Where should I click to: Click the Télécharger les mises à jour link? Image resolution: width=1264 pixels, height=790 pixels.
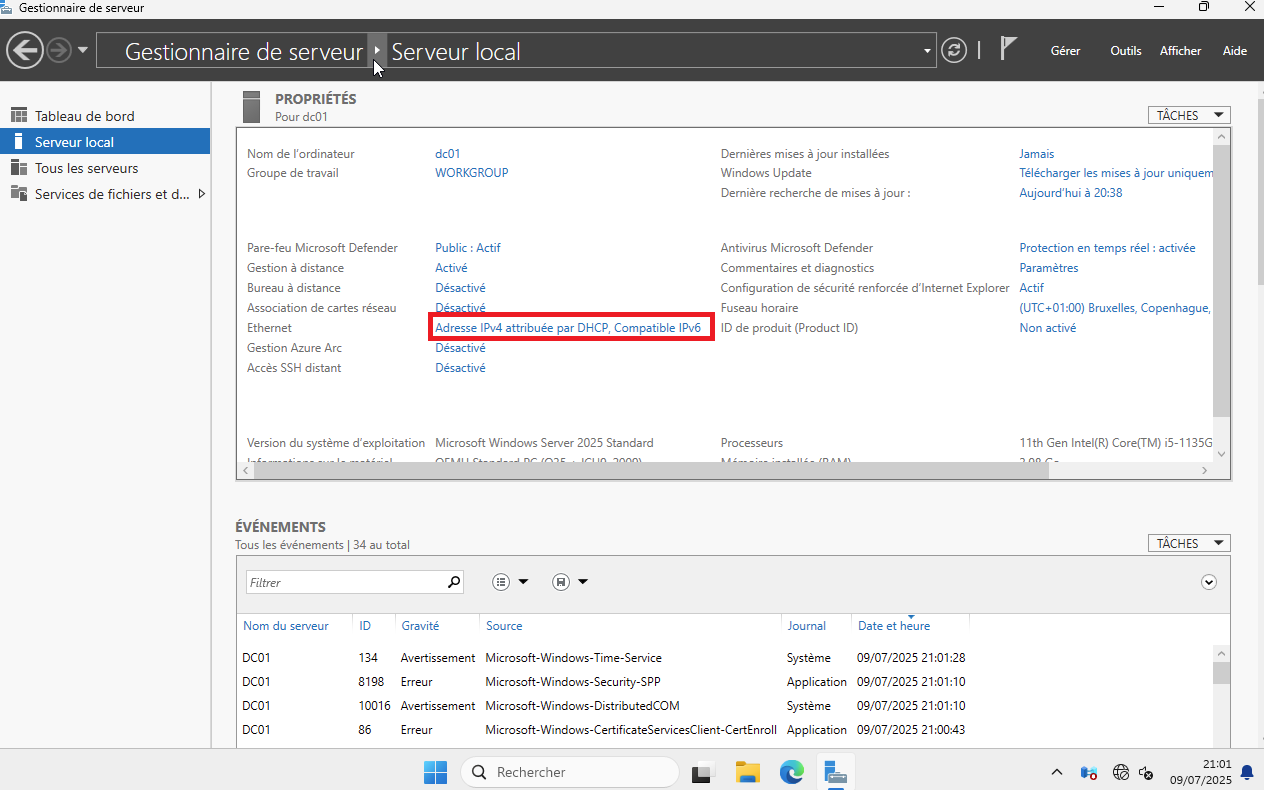point(1116,173)
